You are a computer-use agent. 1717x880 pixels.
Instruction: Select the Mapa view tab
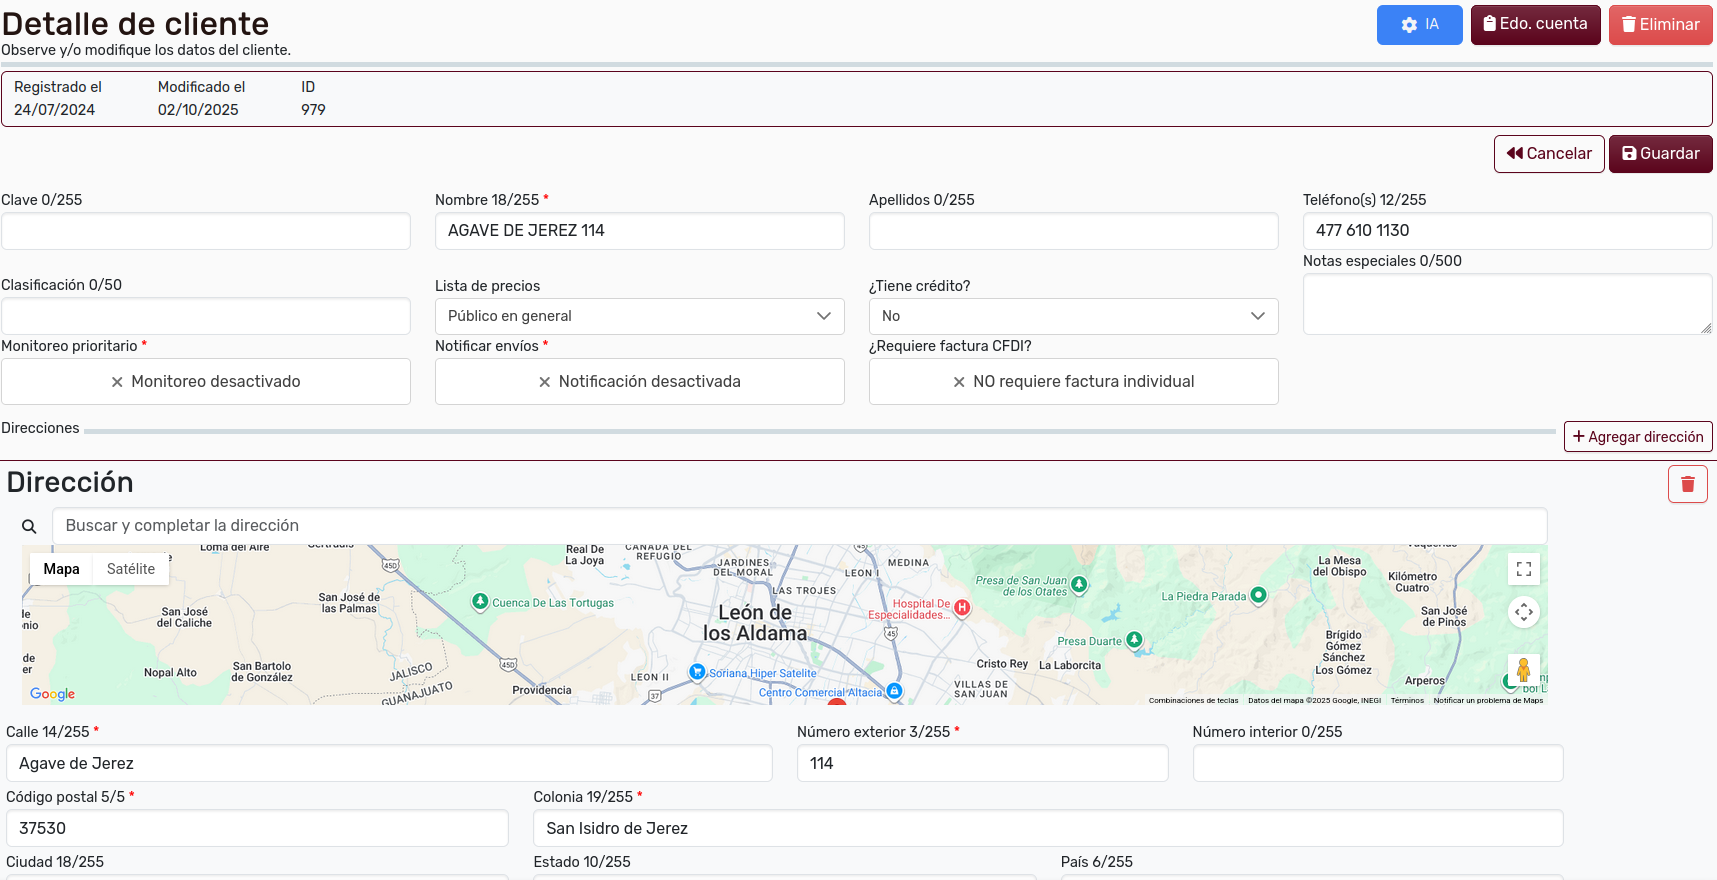[x=61, y=569]
